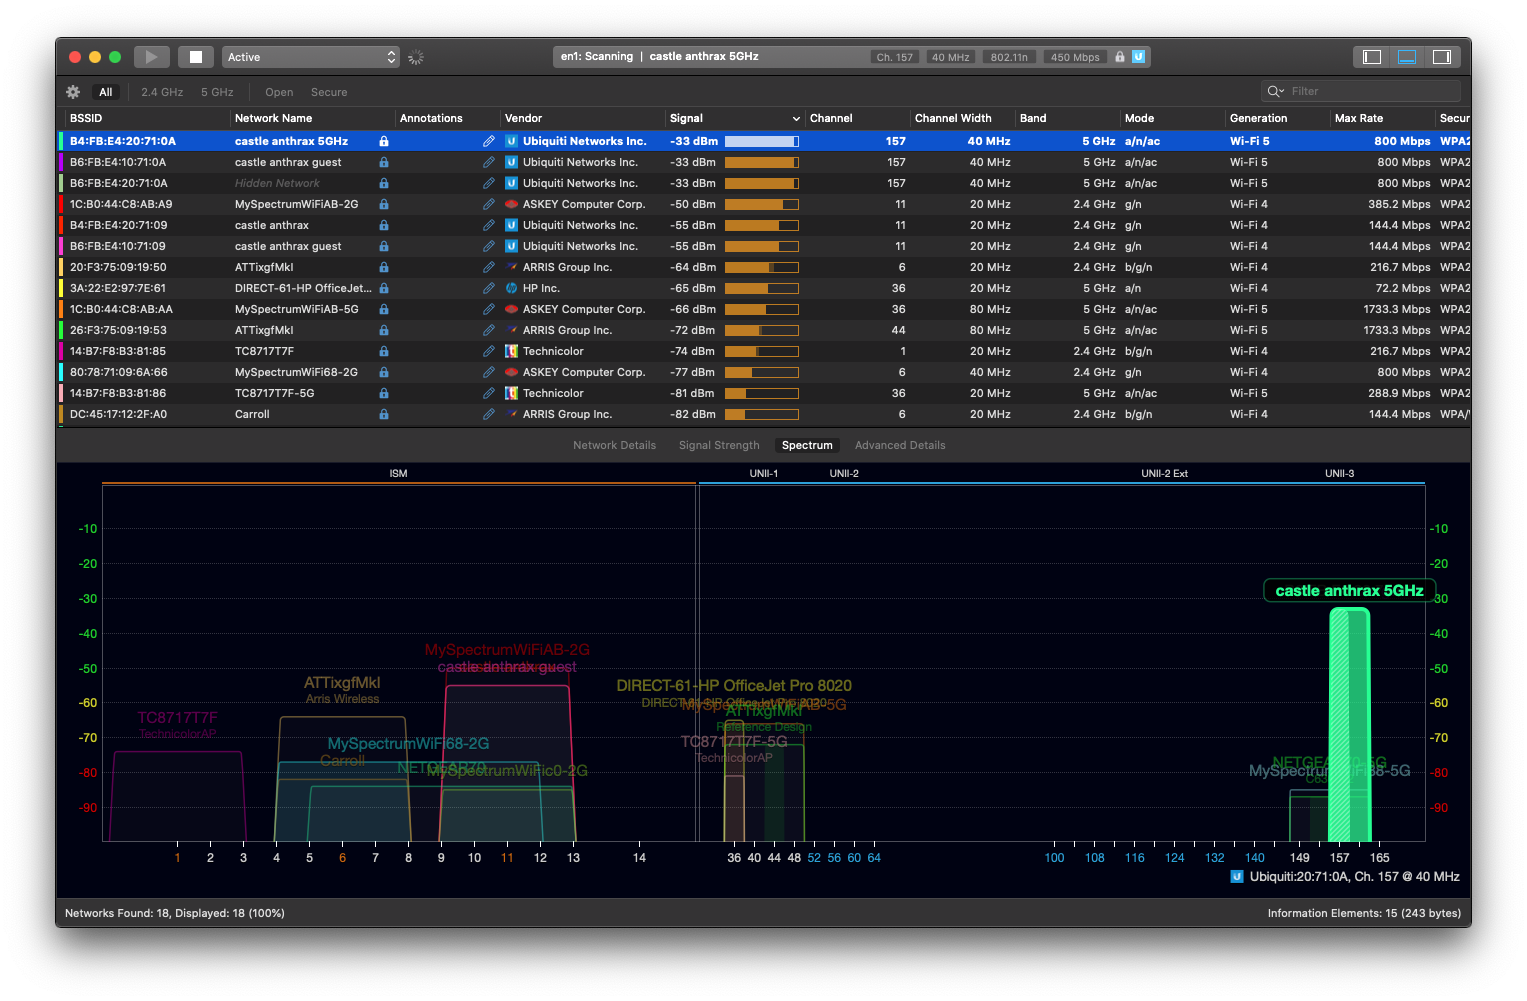Show All networks filter
Screen dimensions: 1527x1001
click(105, 92)
